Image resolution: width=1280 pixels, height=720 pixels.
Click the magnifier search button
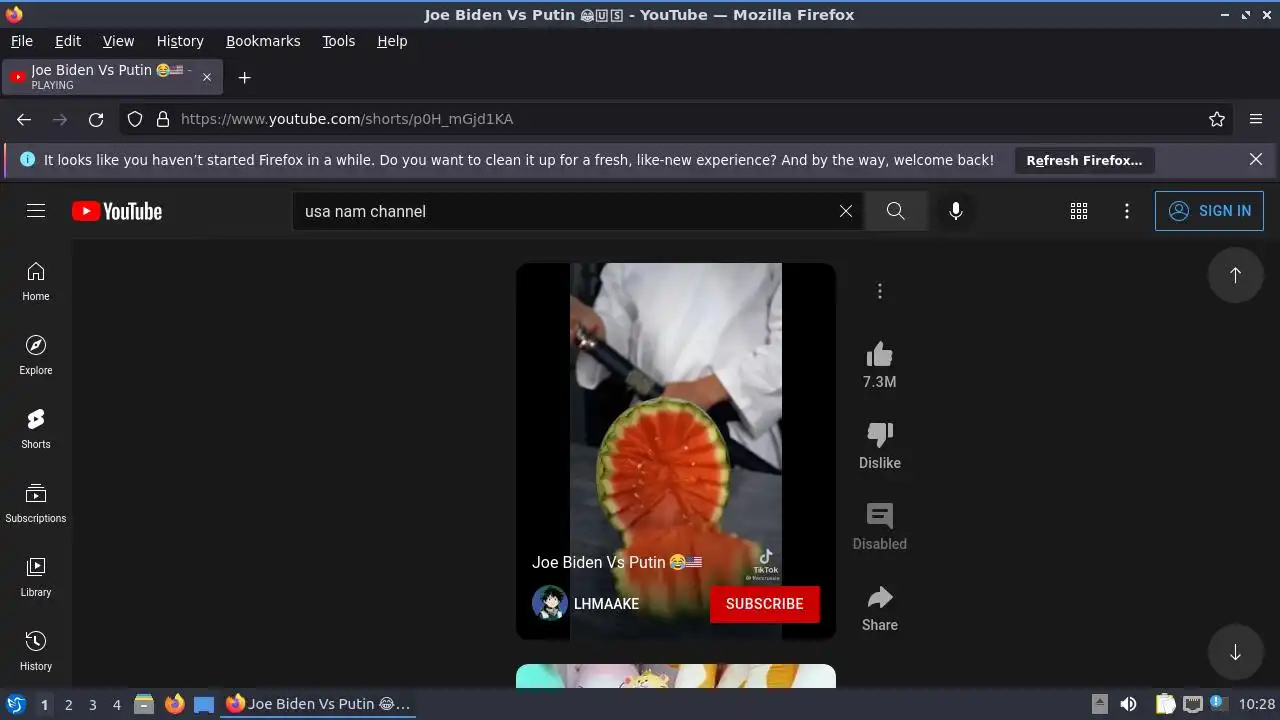896,211
